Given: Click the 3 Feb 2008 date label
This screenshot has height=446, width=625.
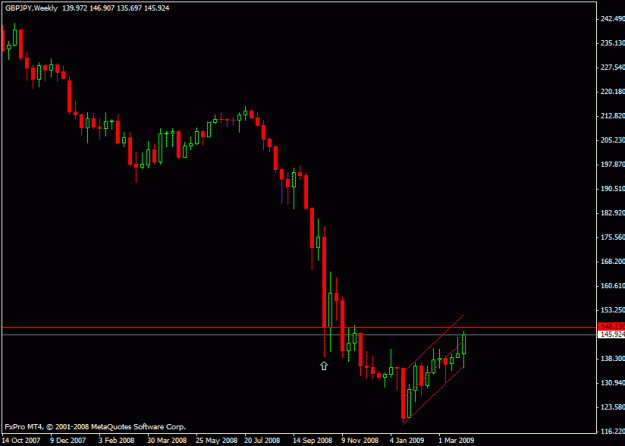Looking at the screenshot, I should click(x=116, y=440).
